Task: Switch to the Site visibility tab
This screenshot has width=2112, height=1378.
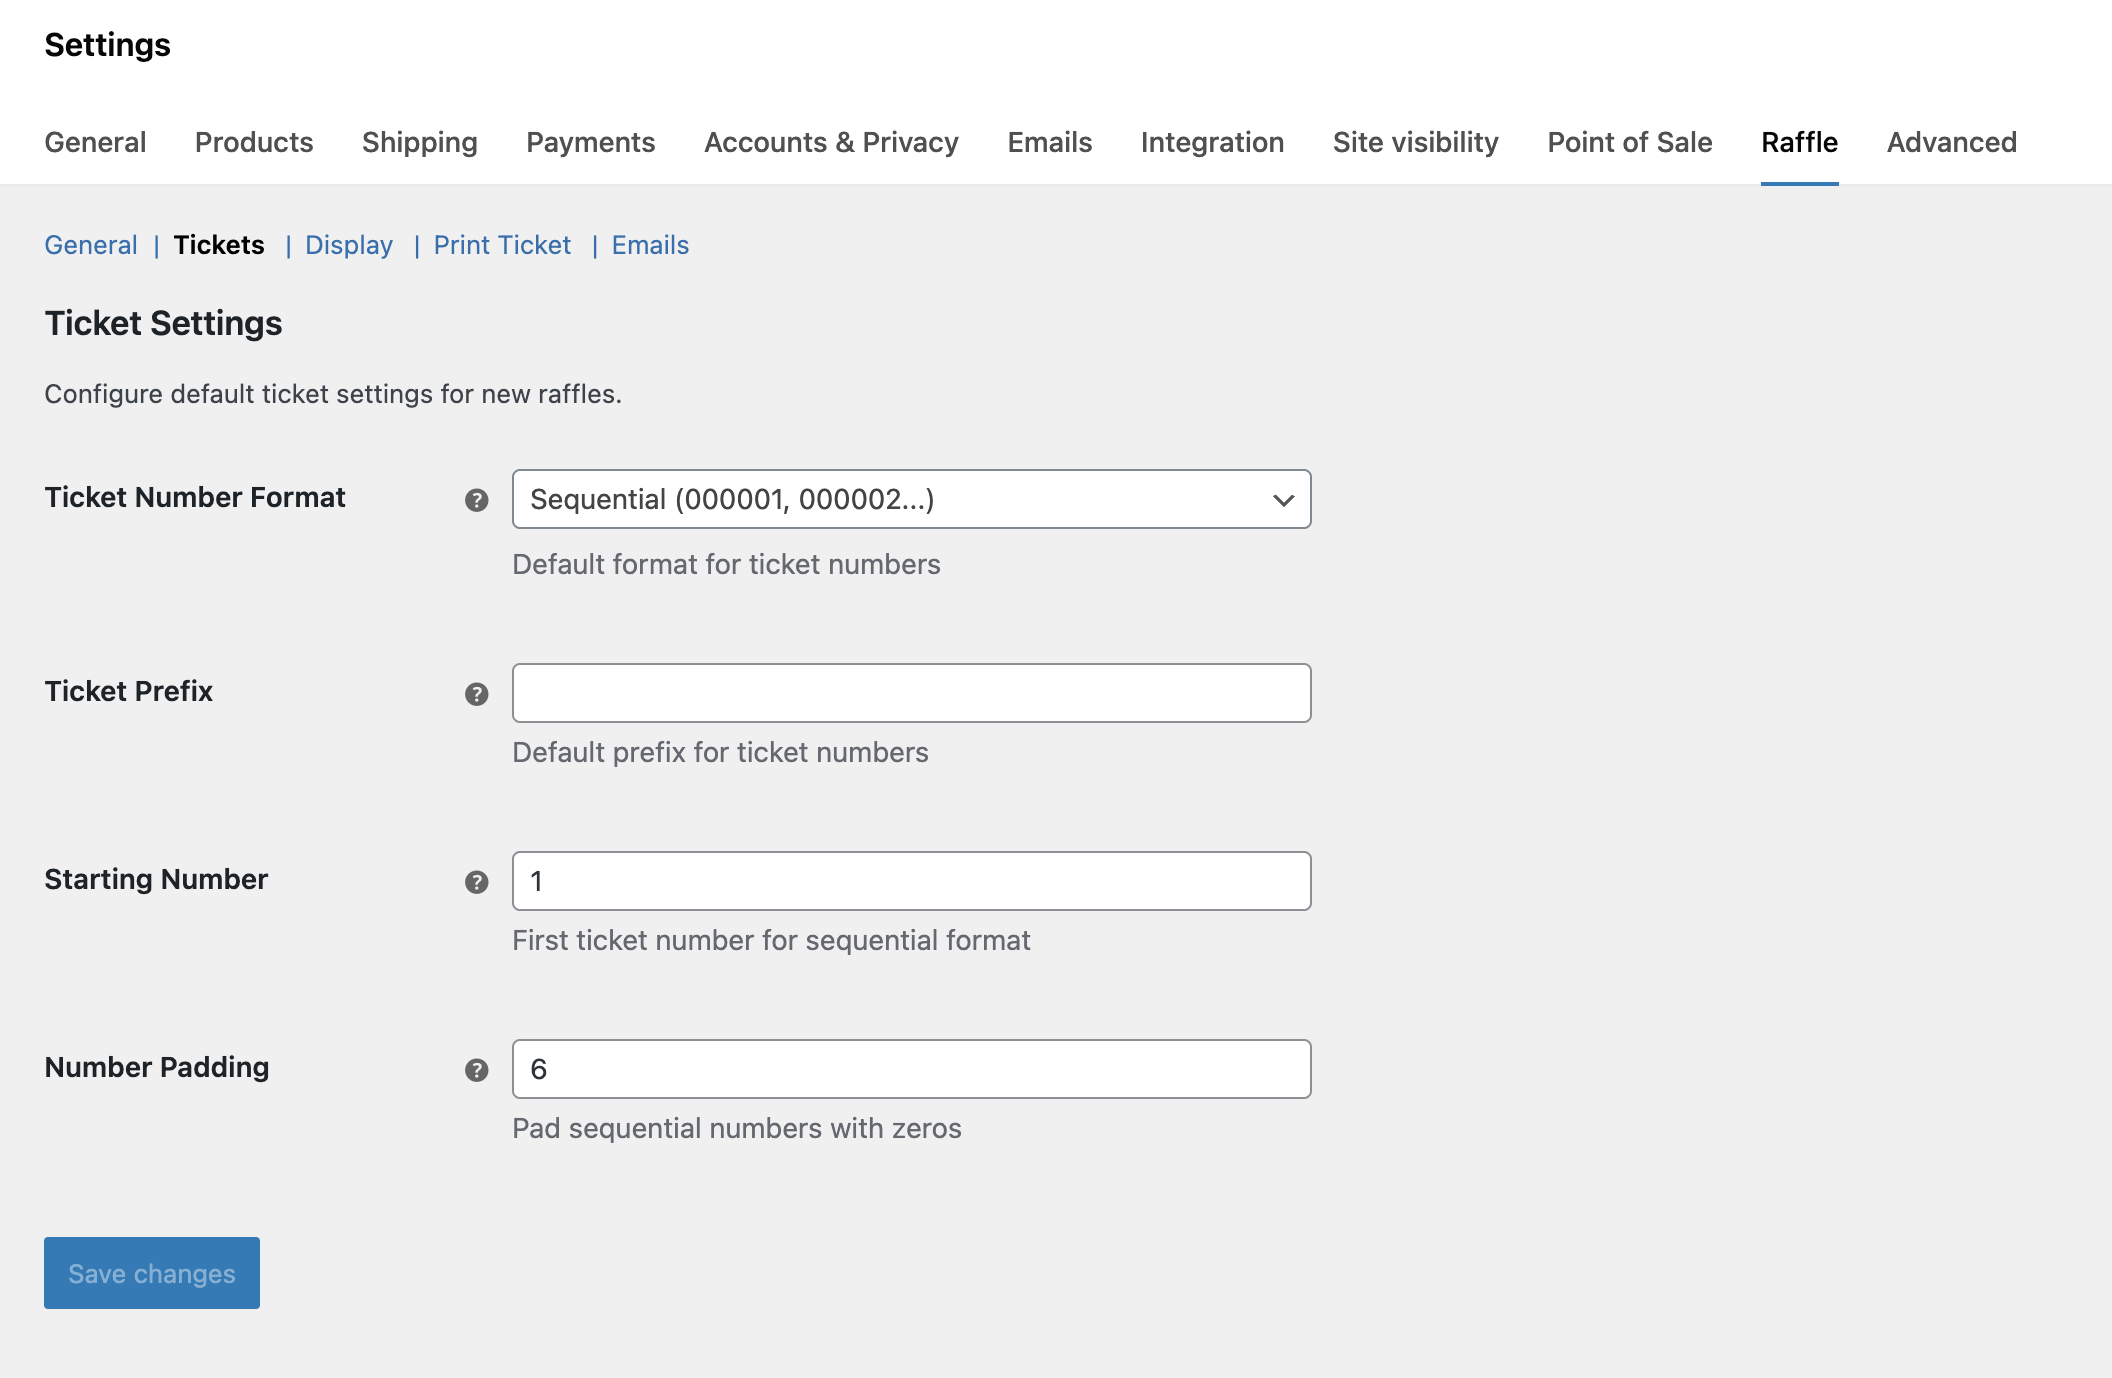Action: [1416, 142]
